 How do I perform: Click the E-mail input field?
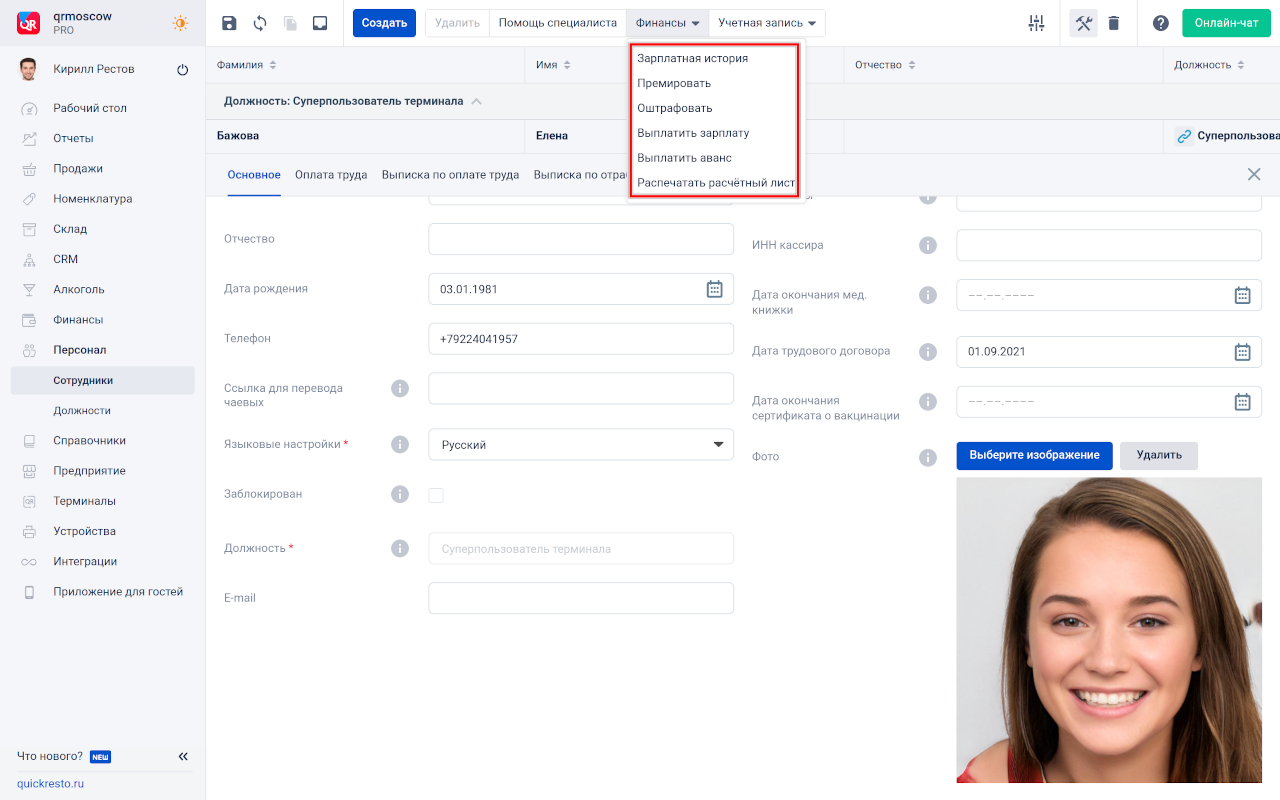[581, 598]
